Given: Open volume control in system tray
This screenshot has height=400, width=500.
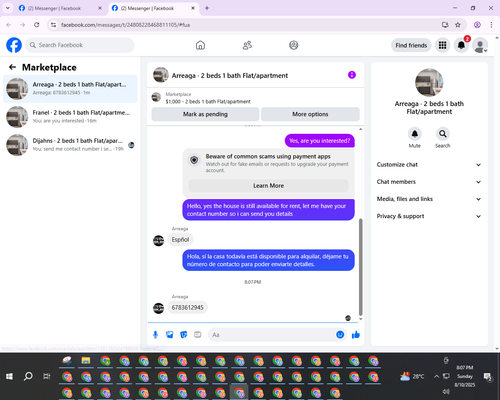Looking at the screenshot, I should (446, 391).
